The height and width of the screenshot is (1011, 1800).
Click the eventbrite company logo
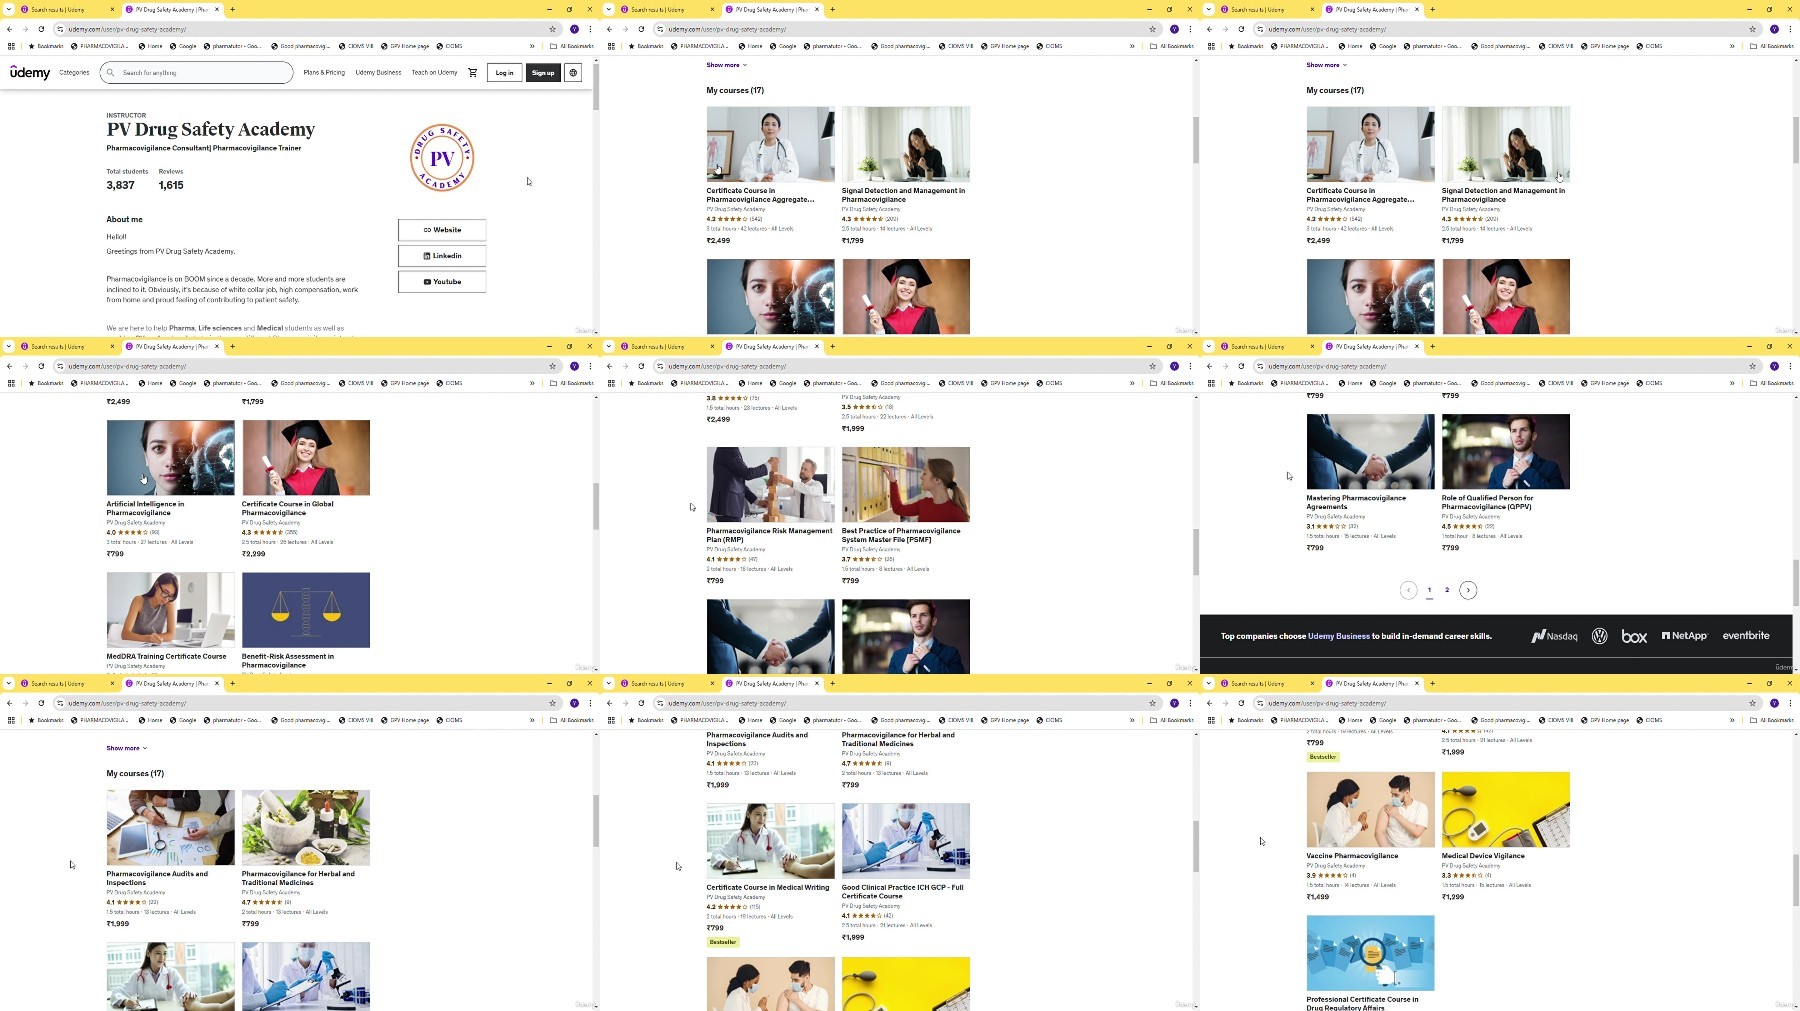pos(1746,636)
